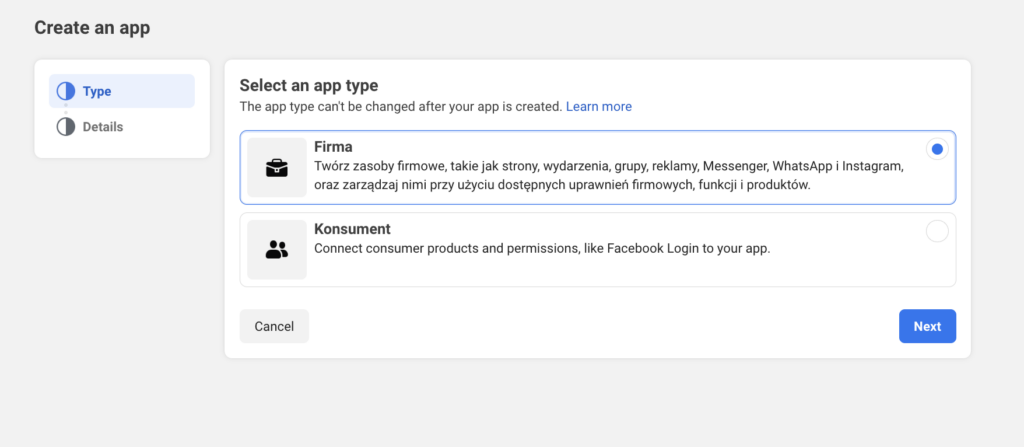Click the Select an app type heading
This screenshot has height=447, width=1024.
click(x=308, y=85)
